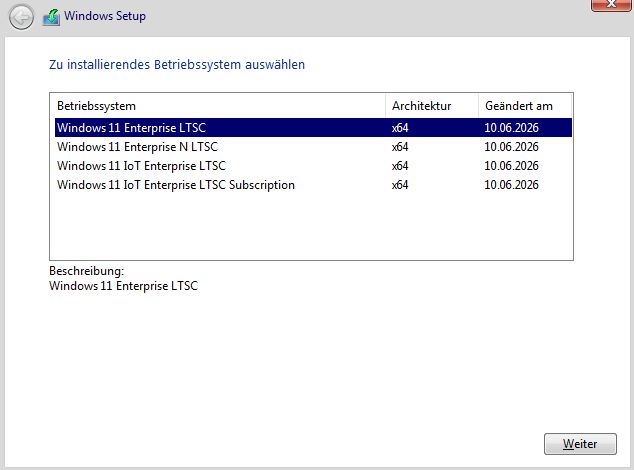Sort by Betriebssystem column header
634x470 pixels.
(218, 106)
